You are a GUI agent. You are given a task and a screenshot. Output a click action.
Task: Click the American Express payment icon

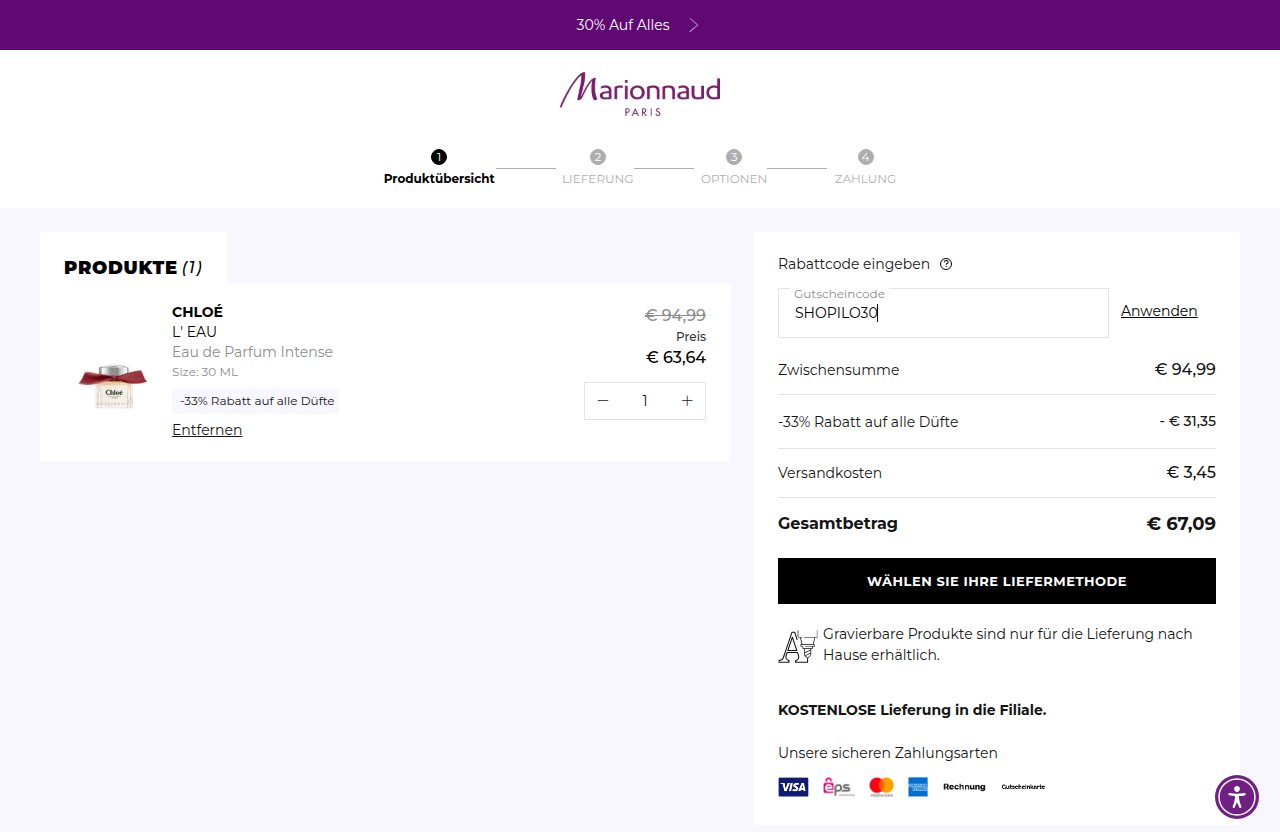[x=918, y=787]
